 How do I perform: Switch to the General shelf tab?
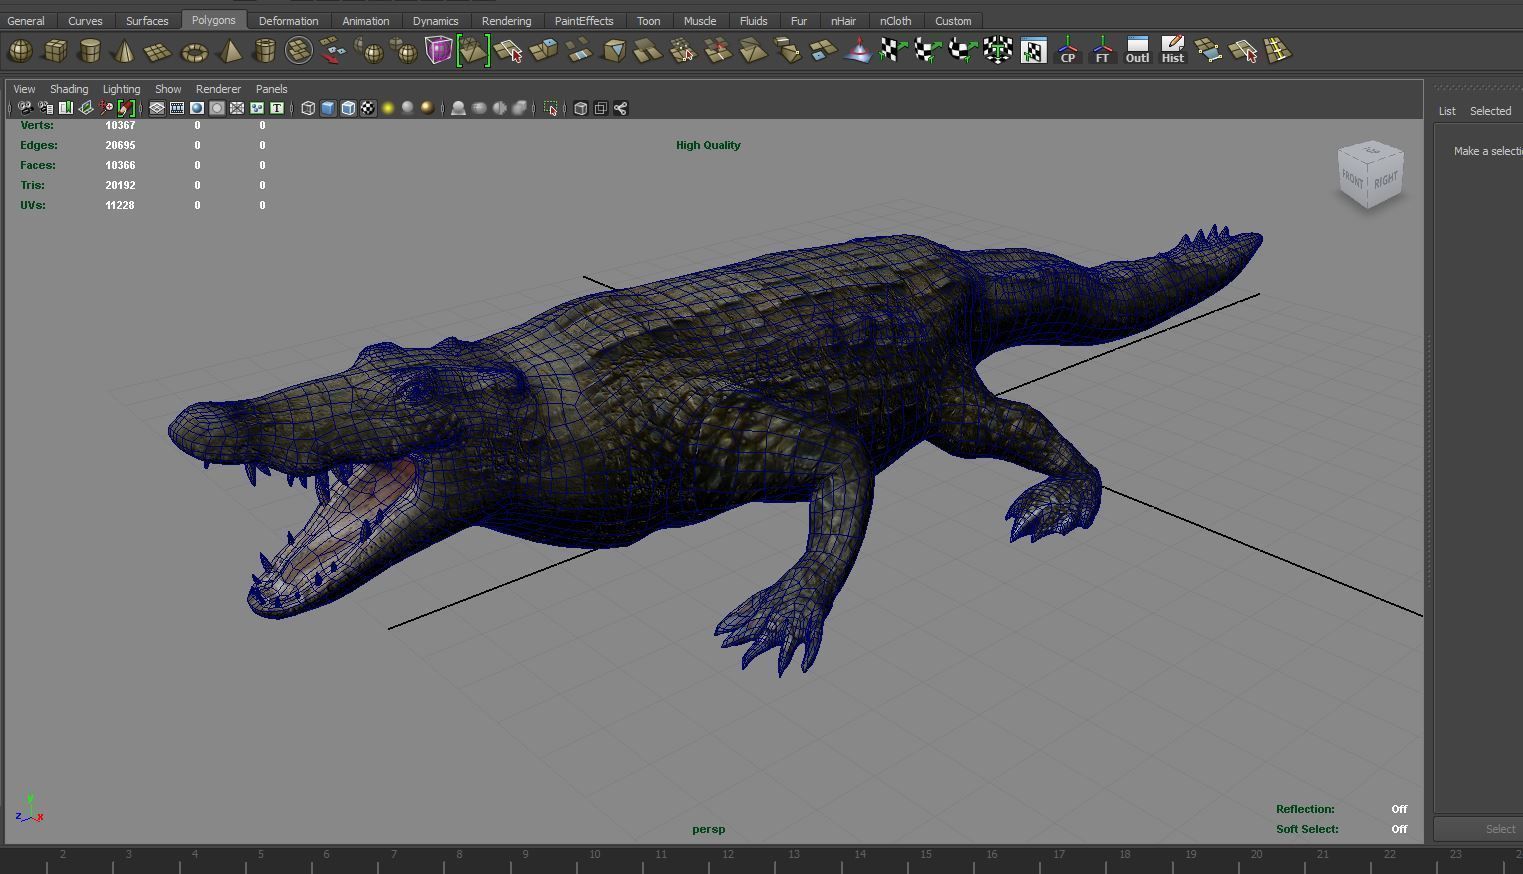coord(26,21)
